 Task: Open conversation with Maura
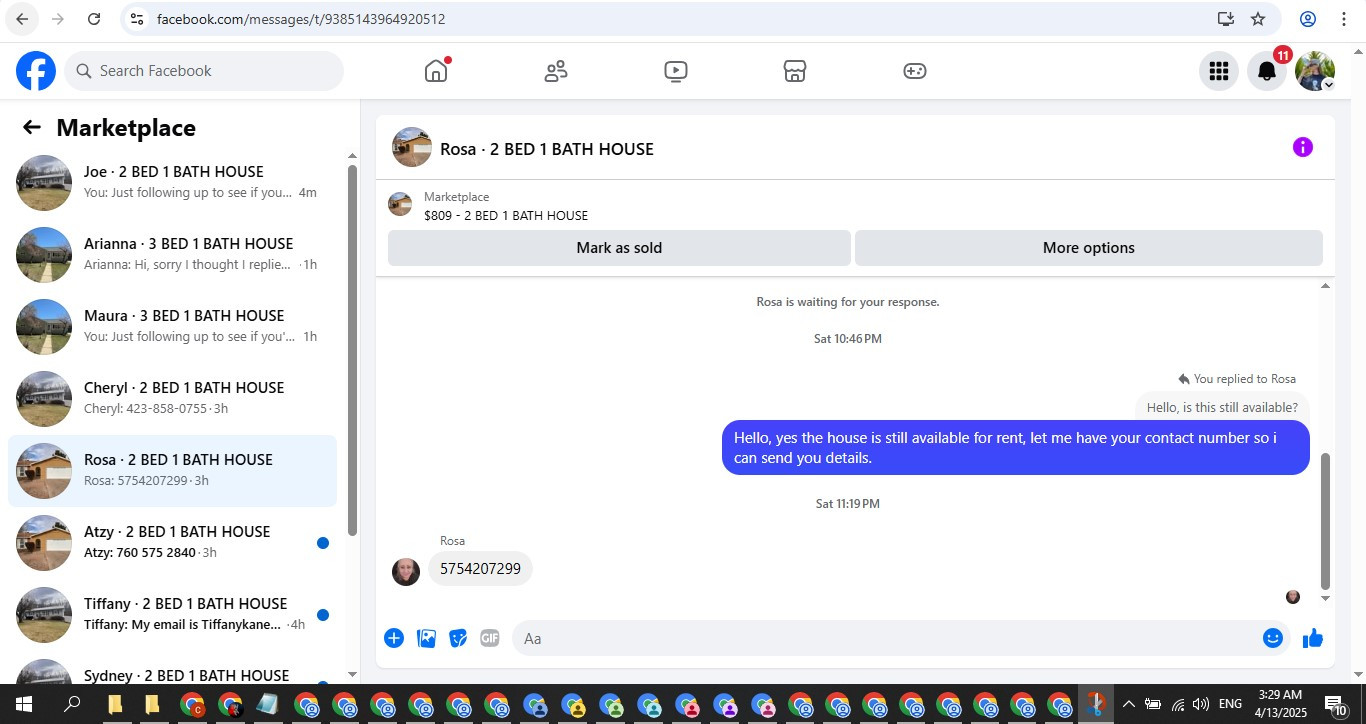click(x=172, y=327)
